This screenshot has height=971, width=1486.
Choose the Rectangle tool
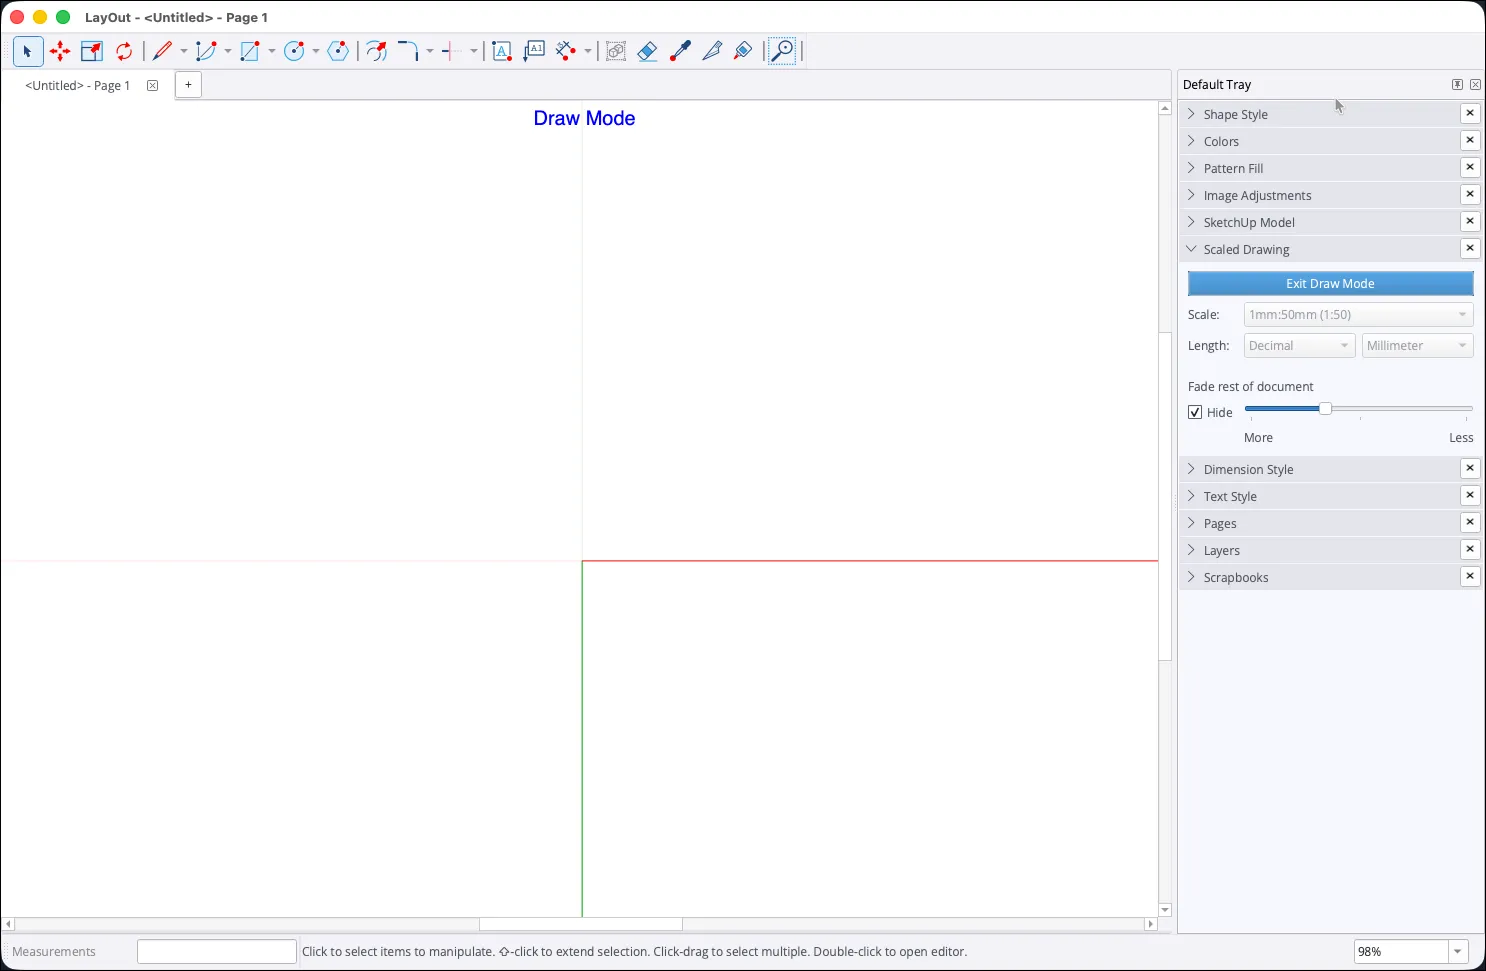[250, 51]
